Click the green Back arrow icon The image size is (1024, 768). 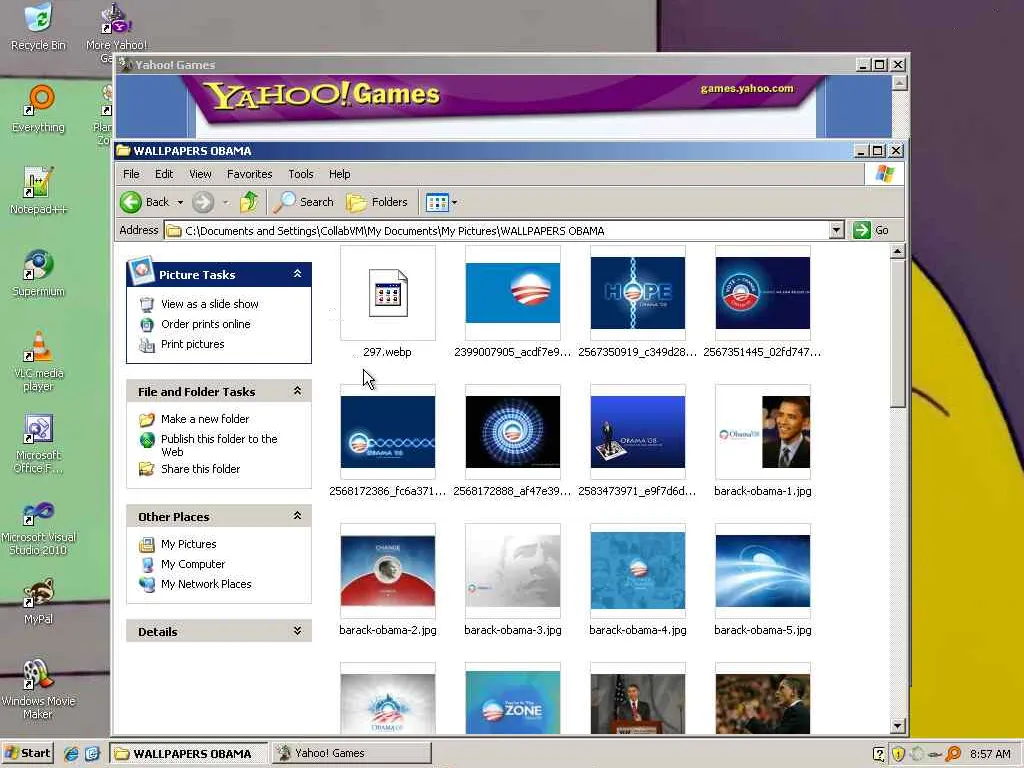click(x=131, y=202)
